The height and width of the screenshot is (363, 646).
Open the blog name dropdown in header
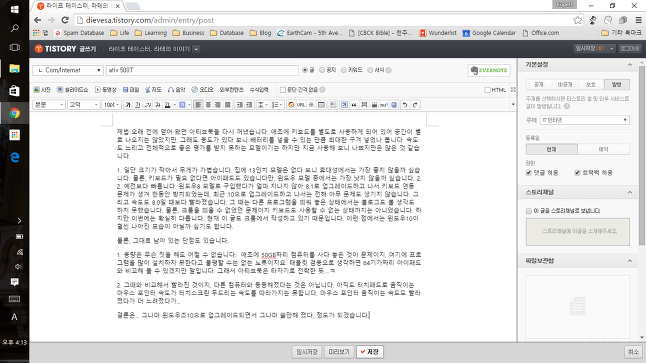tap(197, 49)
